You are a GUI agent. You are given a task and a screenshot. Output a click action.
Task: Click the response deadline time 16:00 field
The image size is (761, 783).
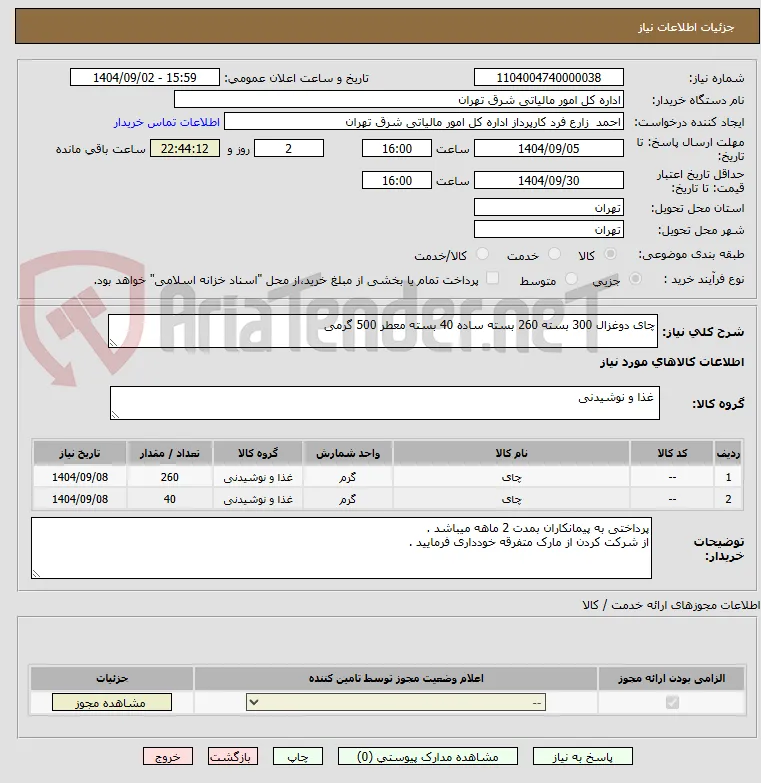pyautogui.click(x=396, y=148)
